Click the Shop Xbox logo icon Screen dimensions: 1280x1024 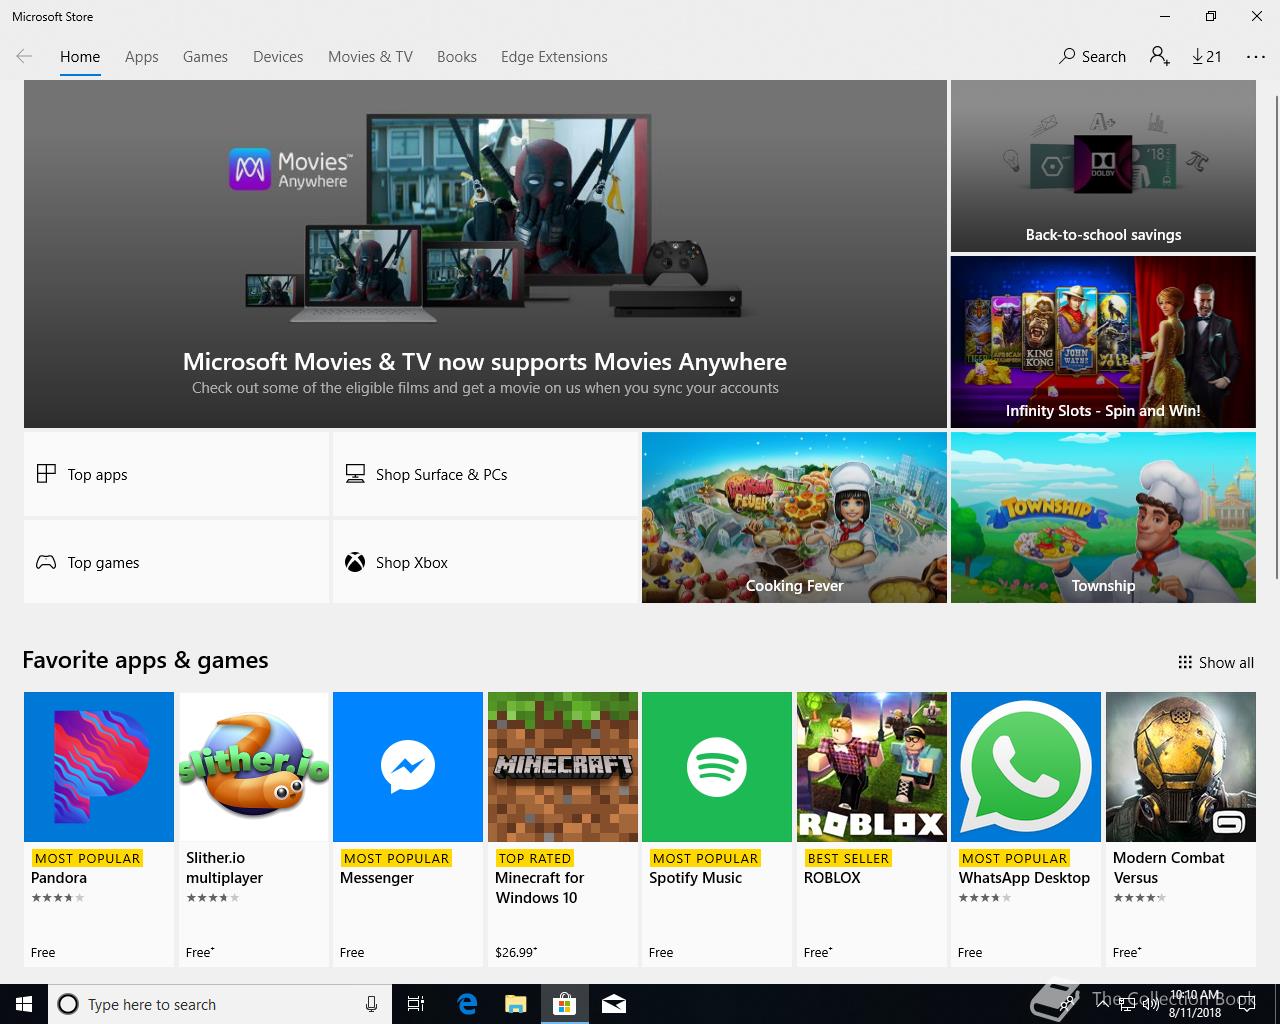point(355,562)
